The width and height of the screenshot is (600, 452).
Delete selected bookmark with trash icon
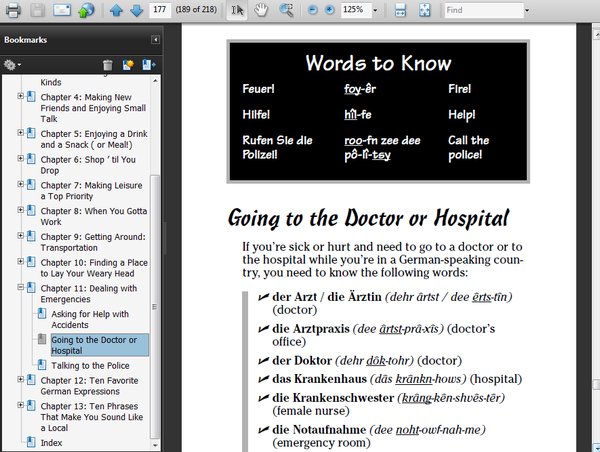[107, 65]
